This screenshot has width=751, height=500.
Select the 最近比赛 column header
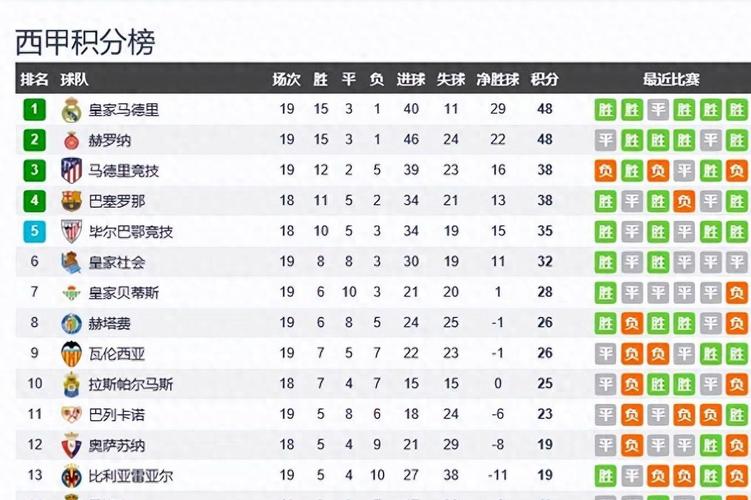(x=671, y=79)
